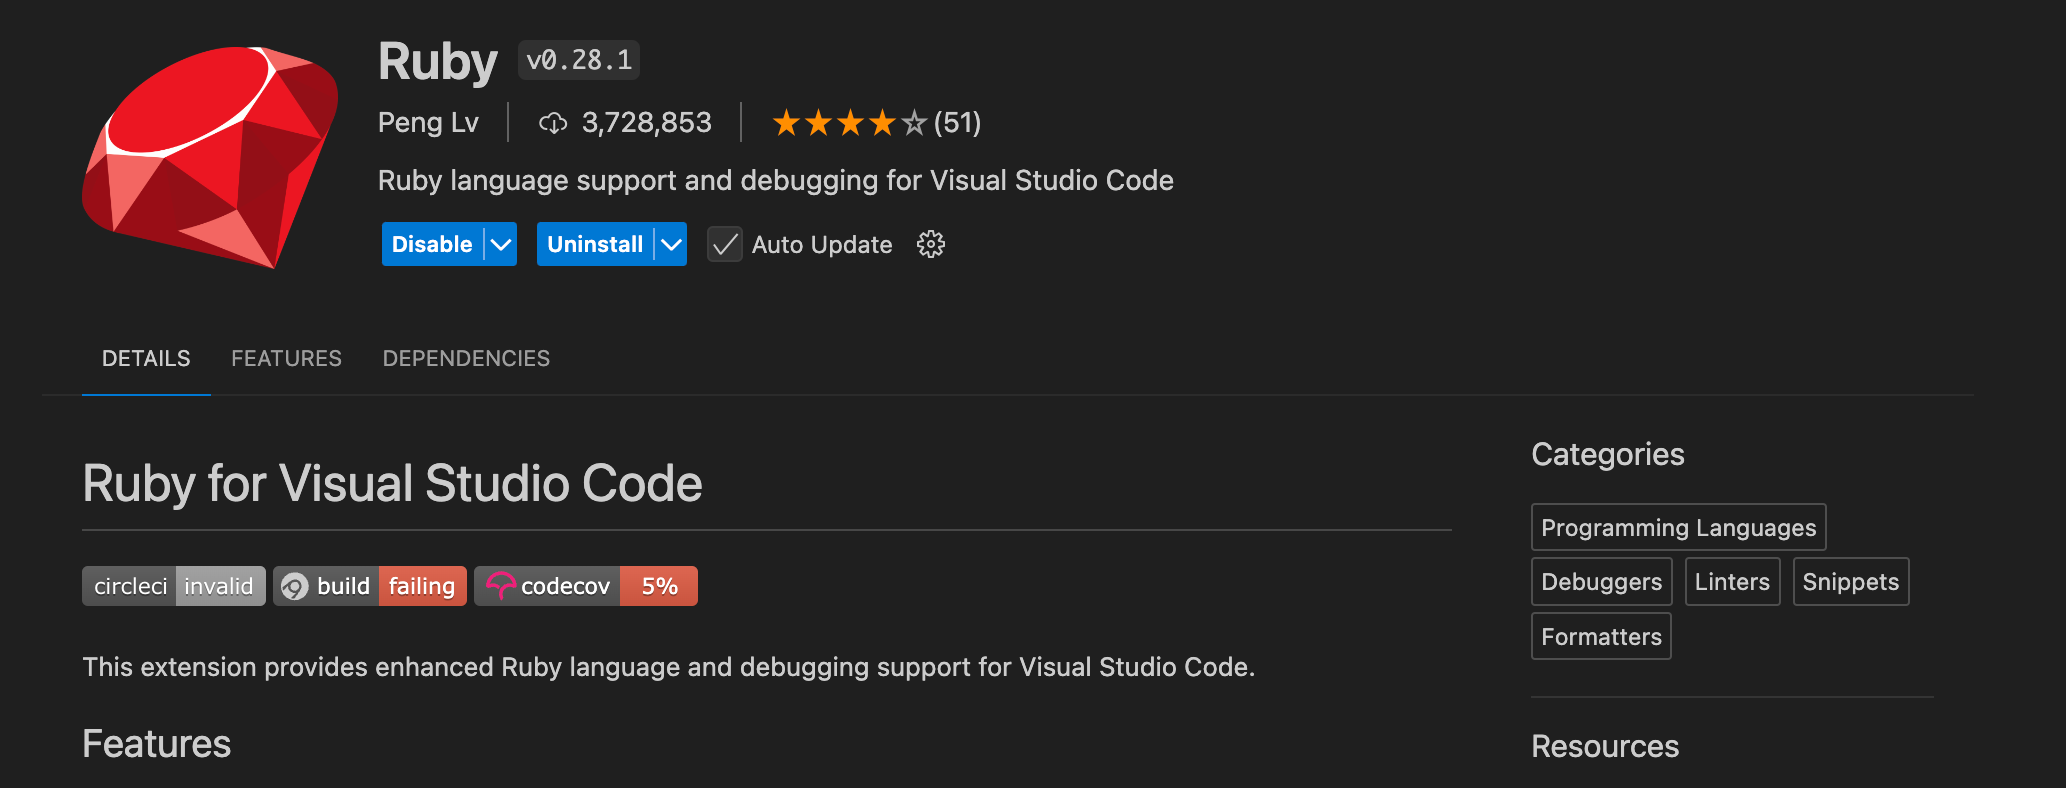Click the Disable button
Viewport: 2066px width, 788px height.
432,244
